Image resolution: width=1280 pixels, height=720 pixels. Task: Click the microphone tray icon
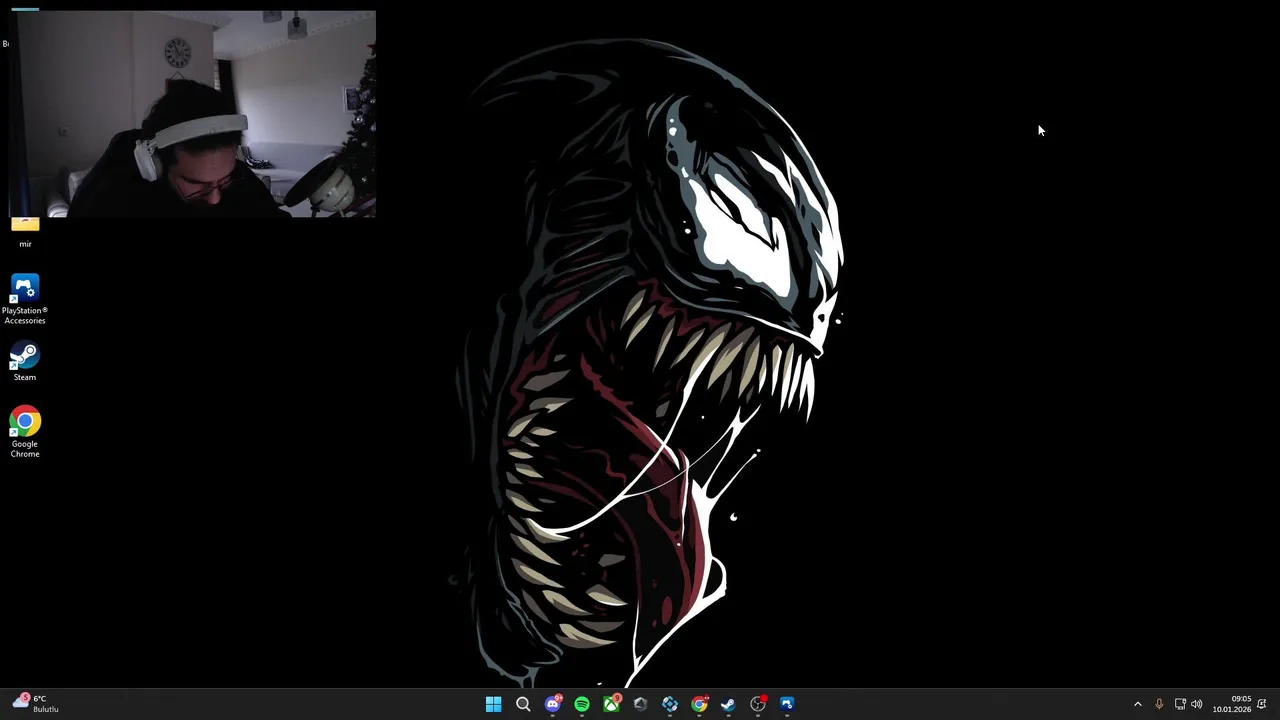pos(1159,704)
